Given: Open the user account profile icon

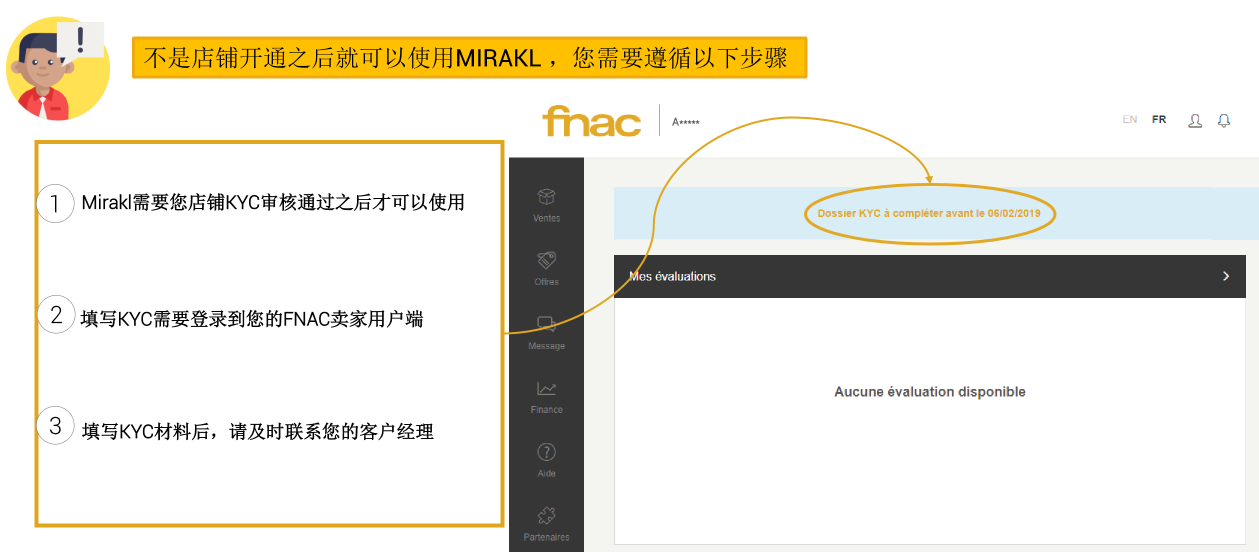Looking at the screenshot, I should point(1194,121).
